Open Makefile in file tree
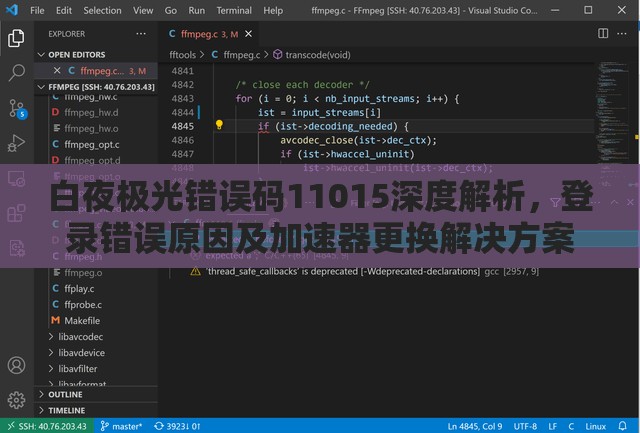This screenshot has height=433, width=640. 82,321
